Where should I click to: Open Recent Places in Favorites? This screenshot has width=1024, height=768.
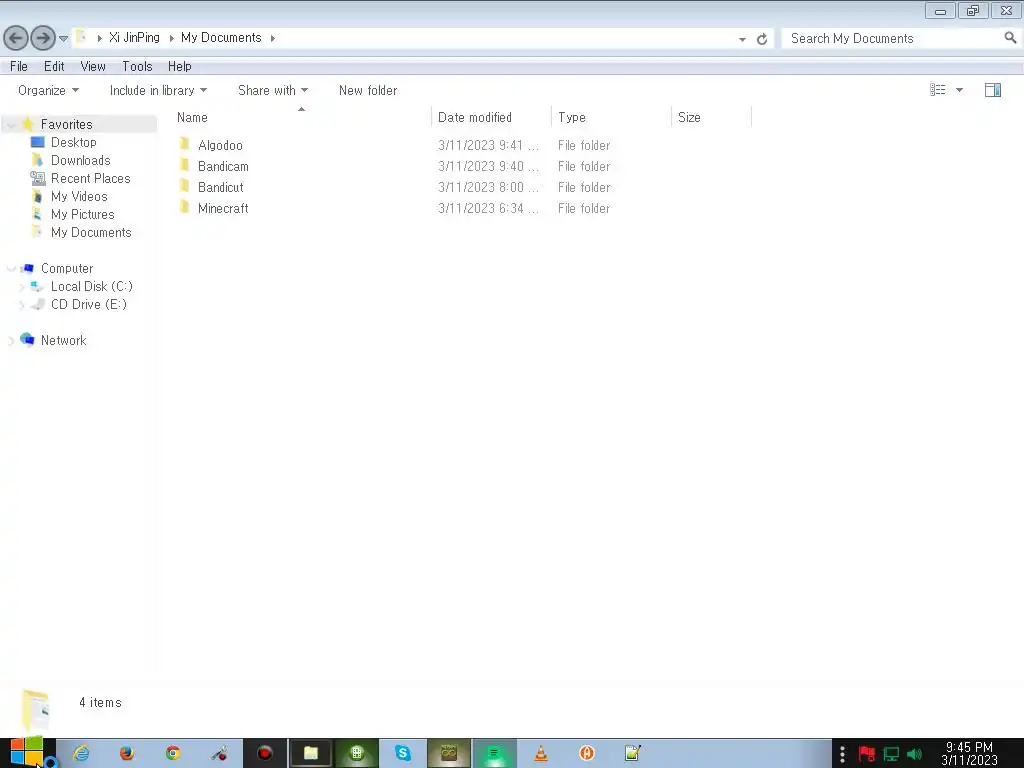point(91,178)
